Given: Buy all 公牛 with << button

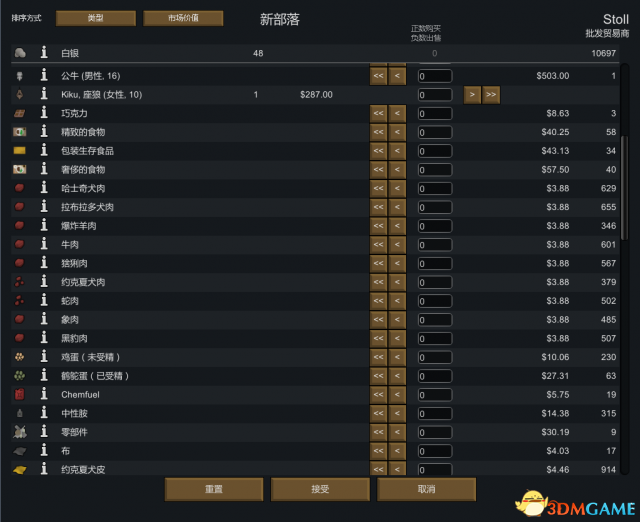Looking at the screenshot, I should pyautogui.click(x=378, y=76).
